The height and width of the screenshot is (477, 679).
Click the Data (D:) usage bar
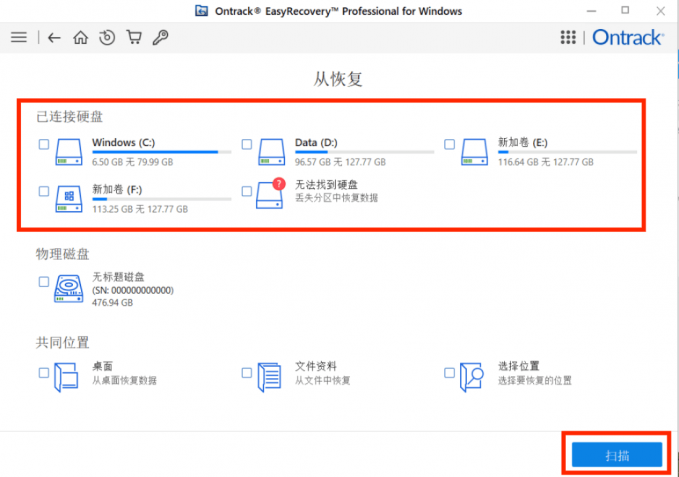(364, 152)
